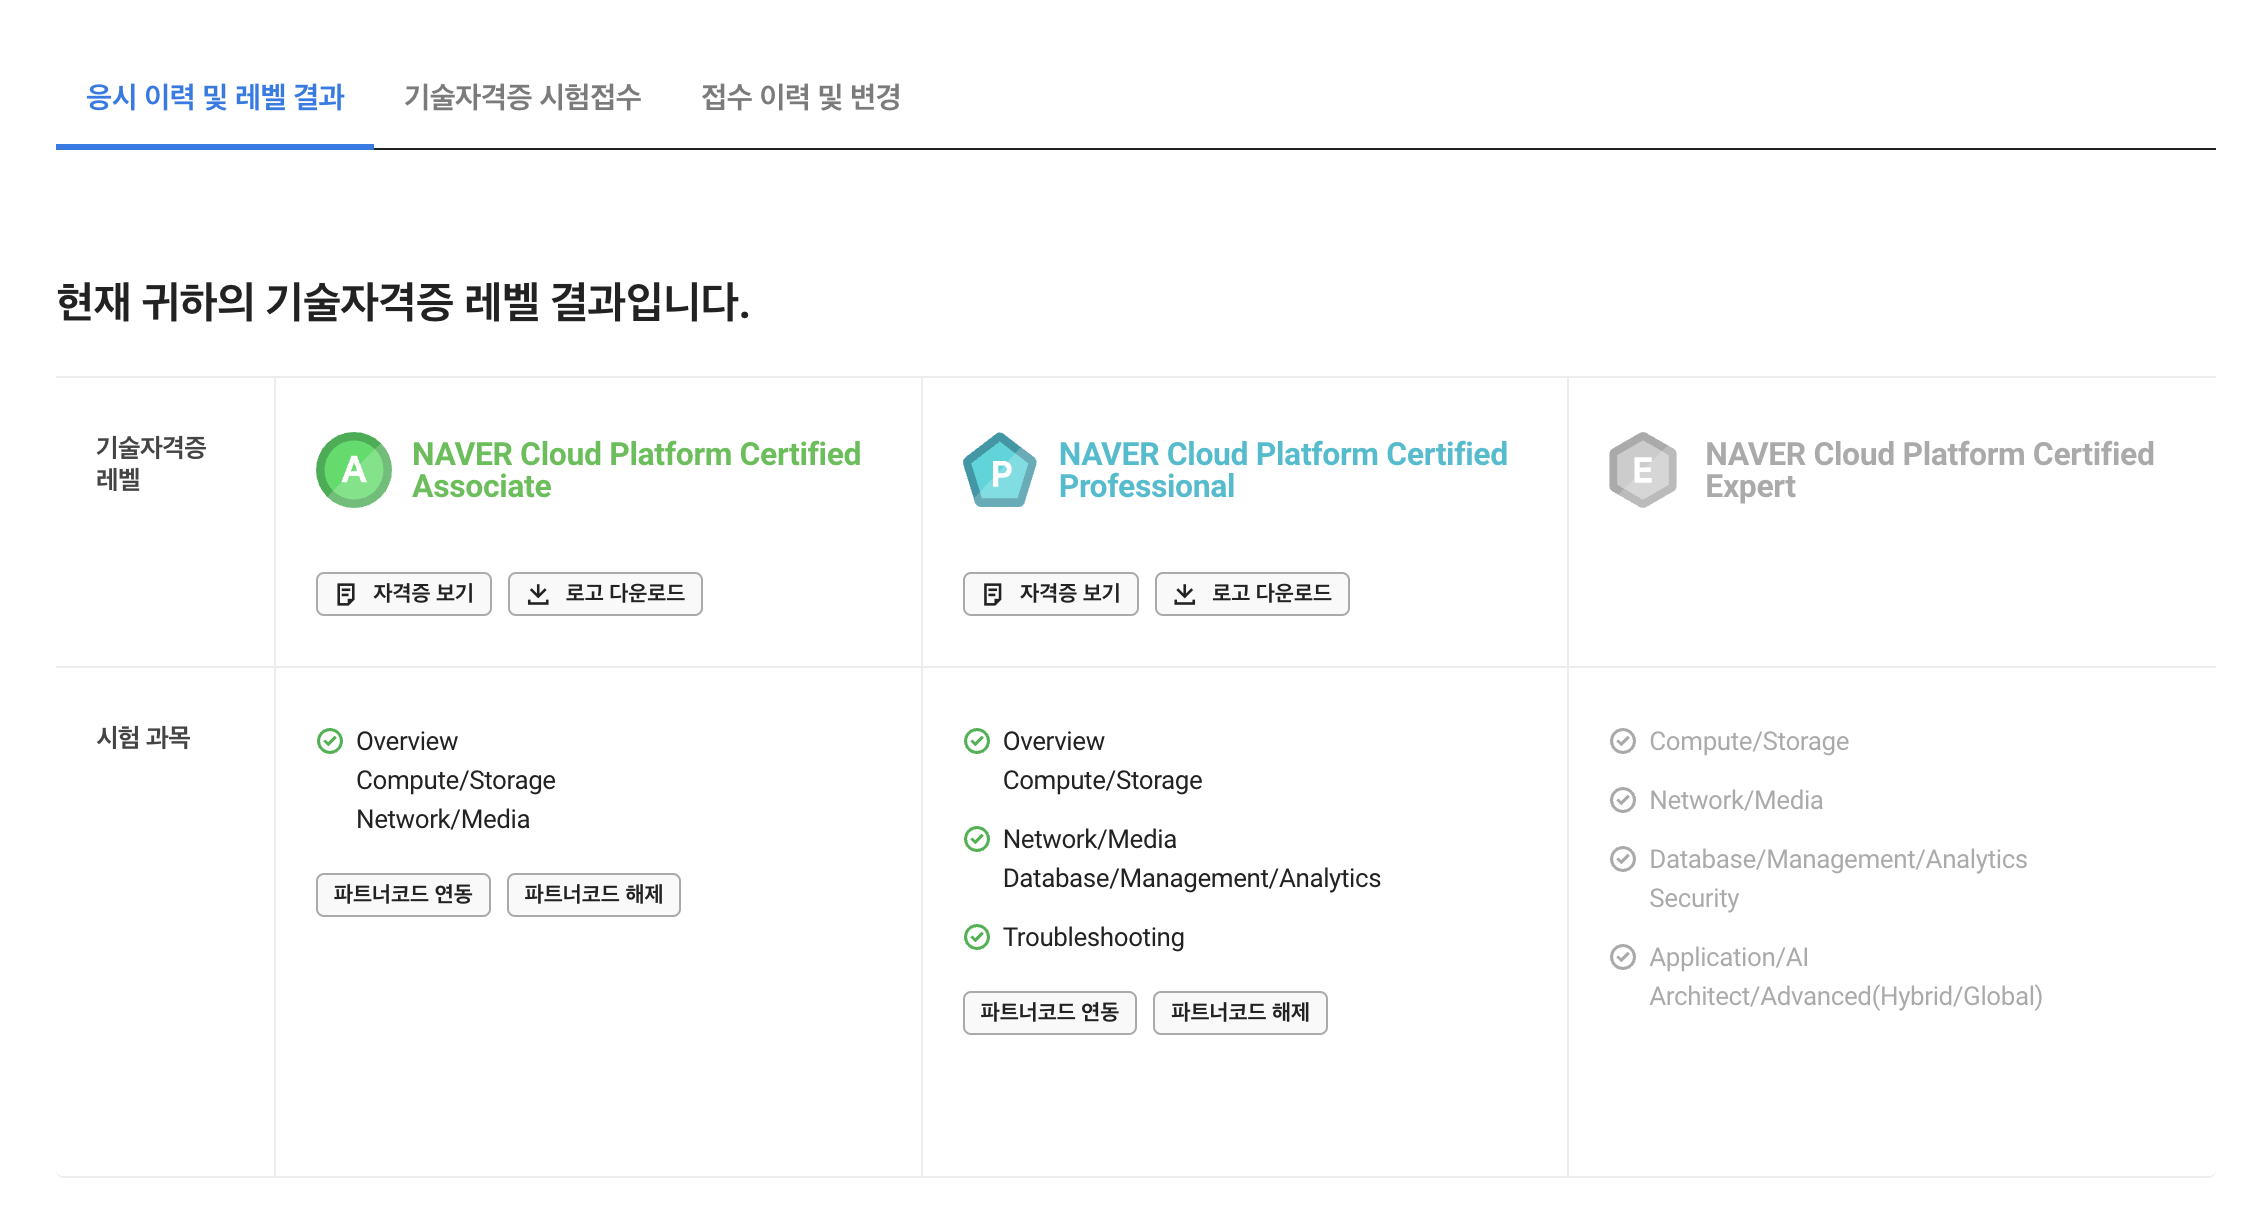Click Security subject in Expert column

(1694, 898)
